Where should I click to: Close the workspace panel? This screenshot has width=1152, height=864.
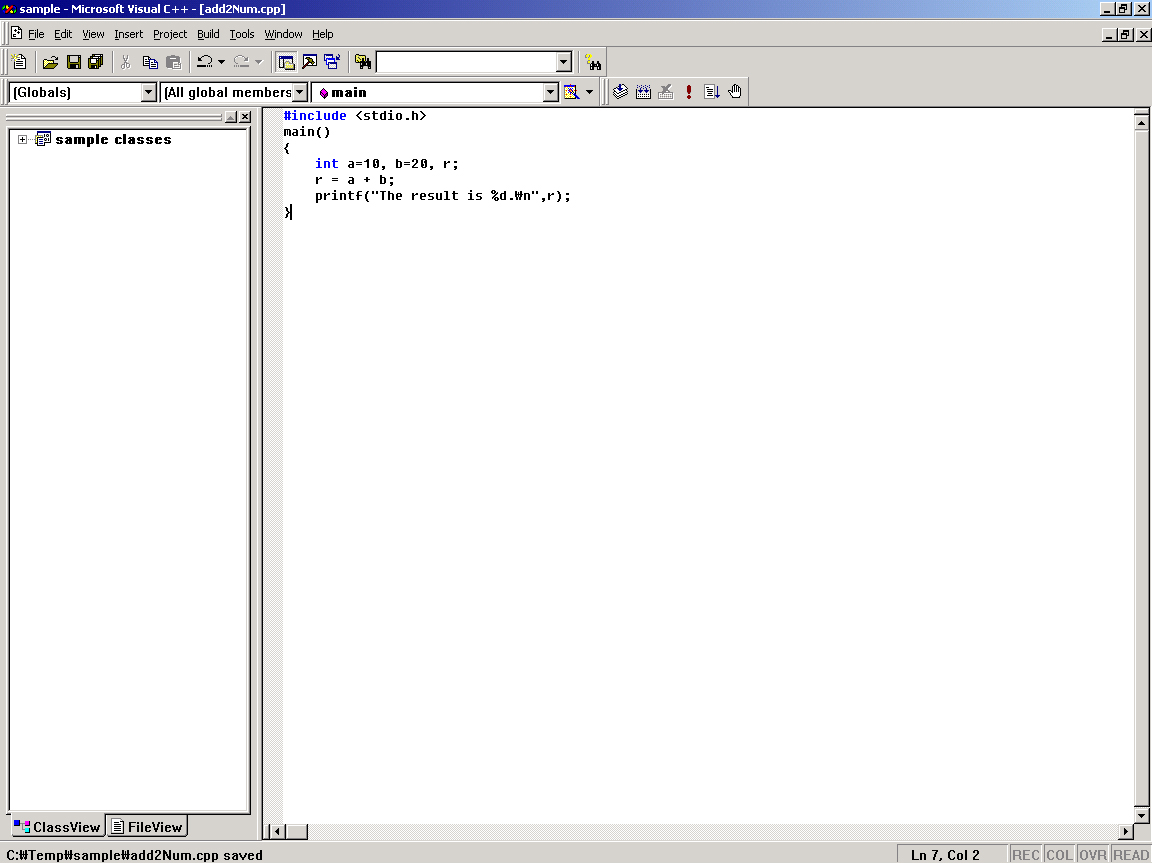click(x=245, y=117)
